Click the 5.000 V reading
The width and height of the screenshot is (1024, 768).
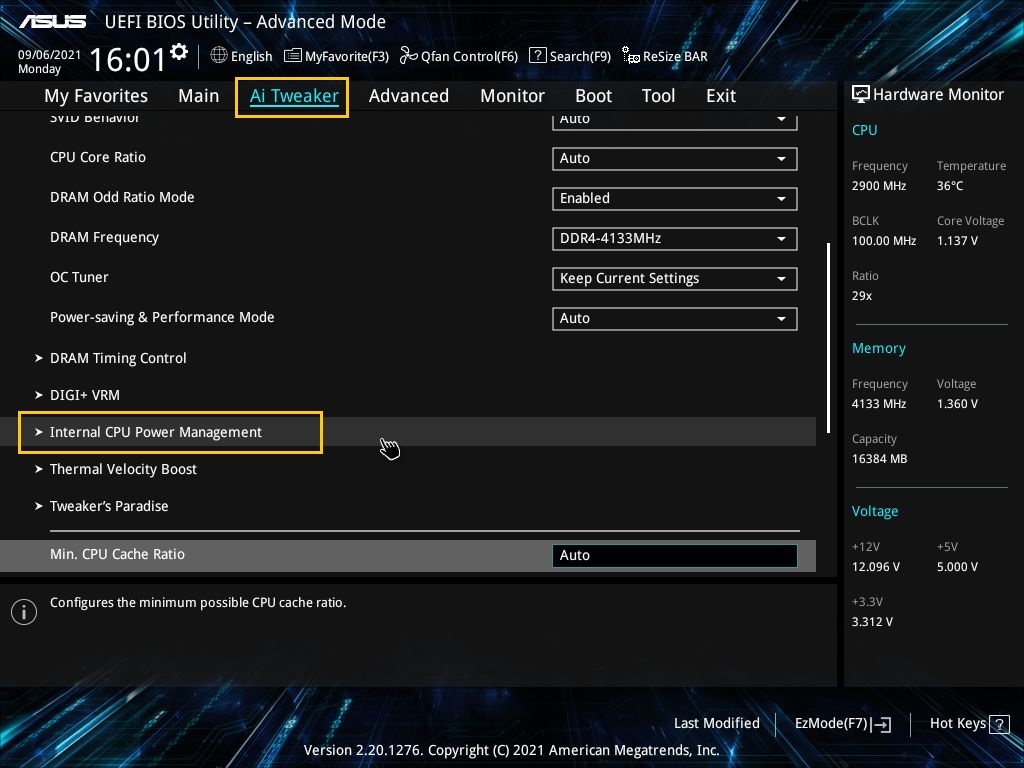click(x=957, y=567)
